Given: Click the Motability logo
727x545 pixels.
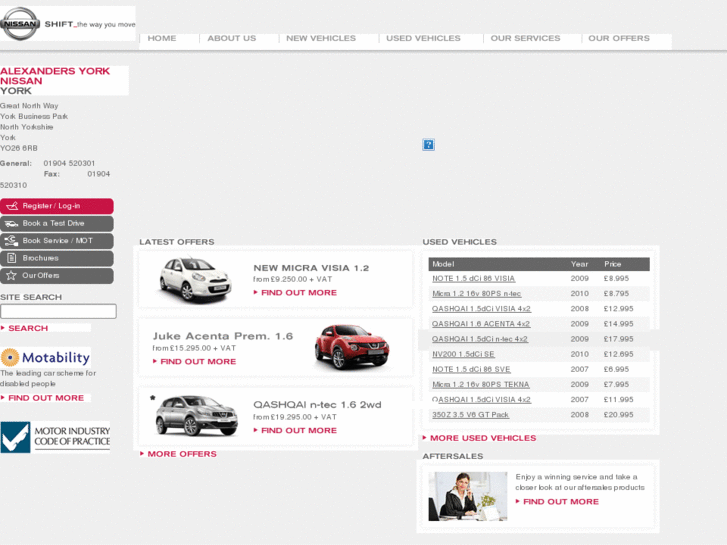Looking at the screenshot, I should [45, 358].
